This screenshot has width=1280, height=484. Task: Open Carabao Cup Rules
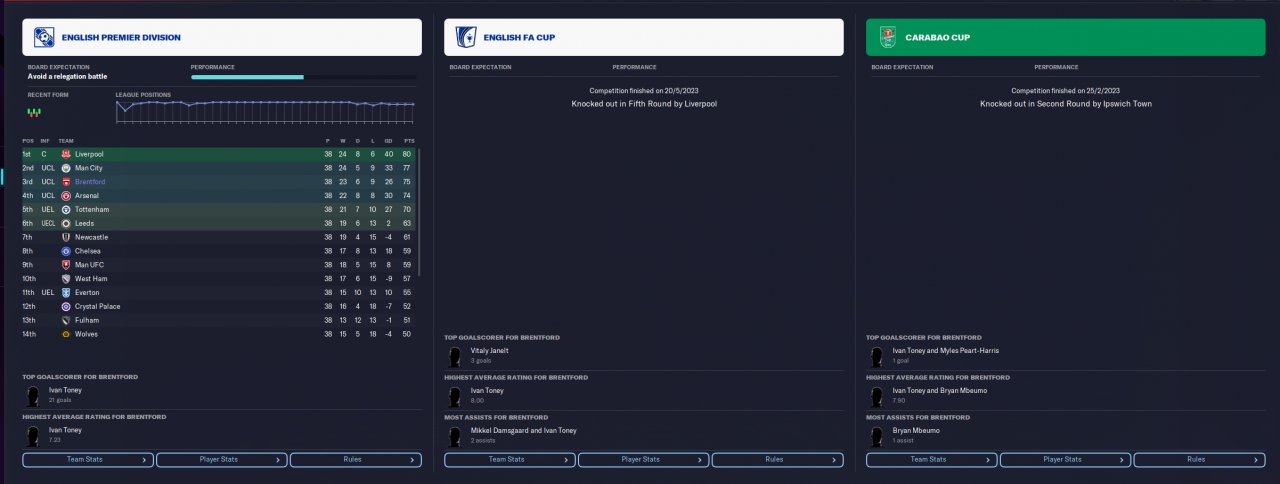pyautogui.click(x=1199, y=460)
